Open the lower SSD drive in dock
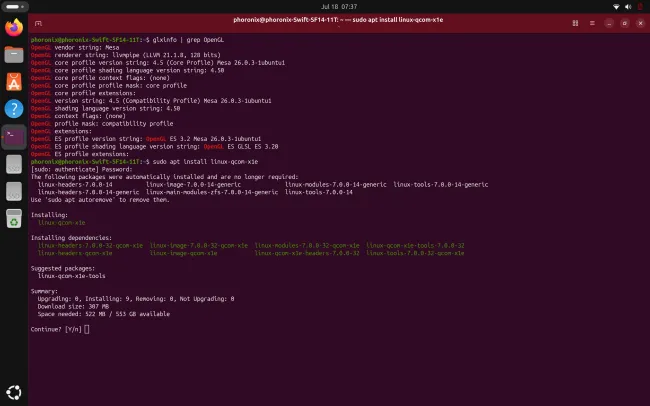 14,192
